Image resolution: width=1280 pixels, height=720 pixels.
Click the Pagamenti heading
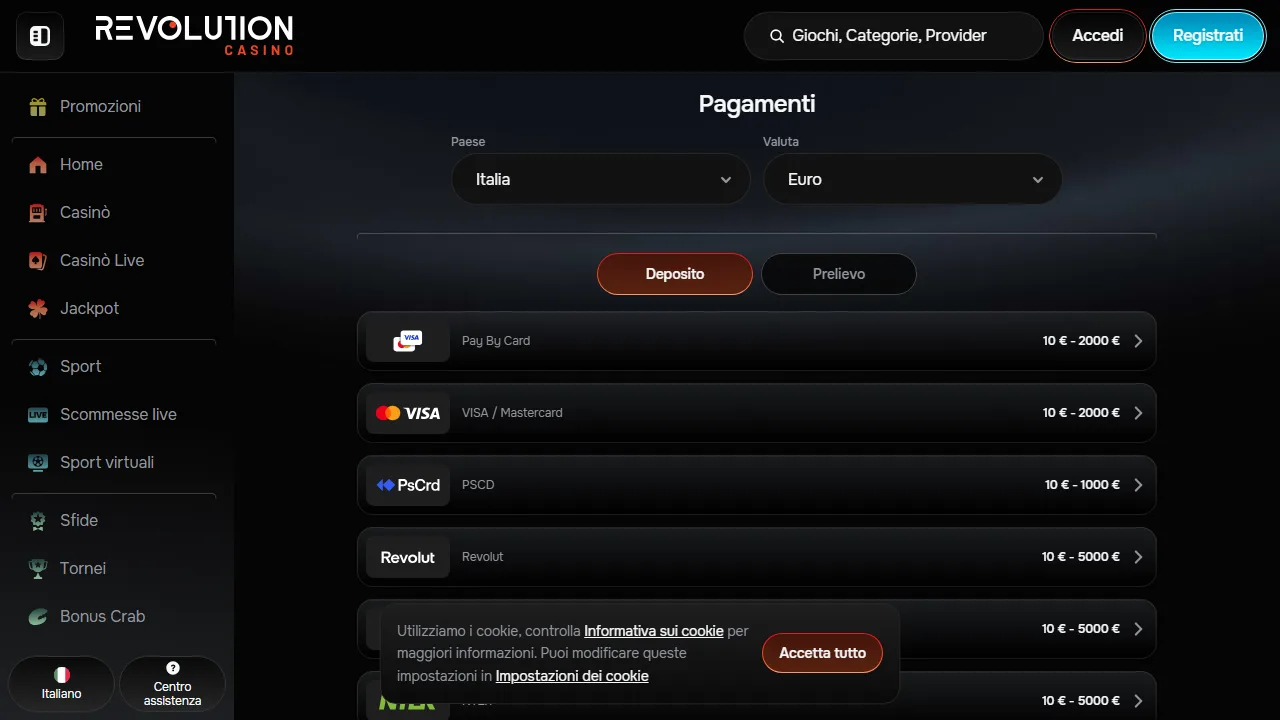[x=757, y=103]
